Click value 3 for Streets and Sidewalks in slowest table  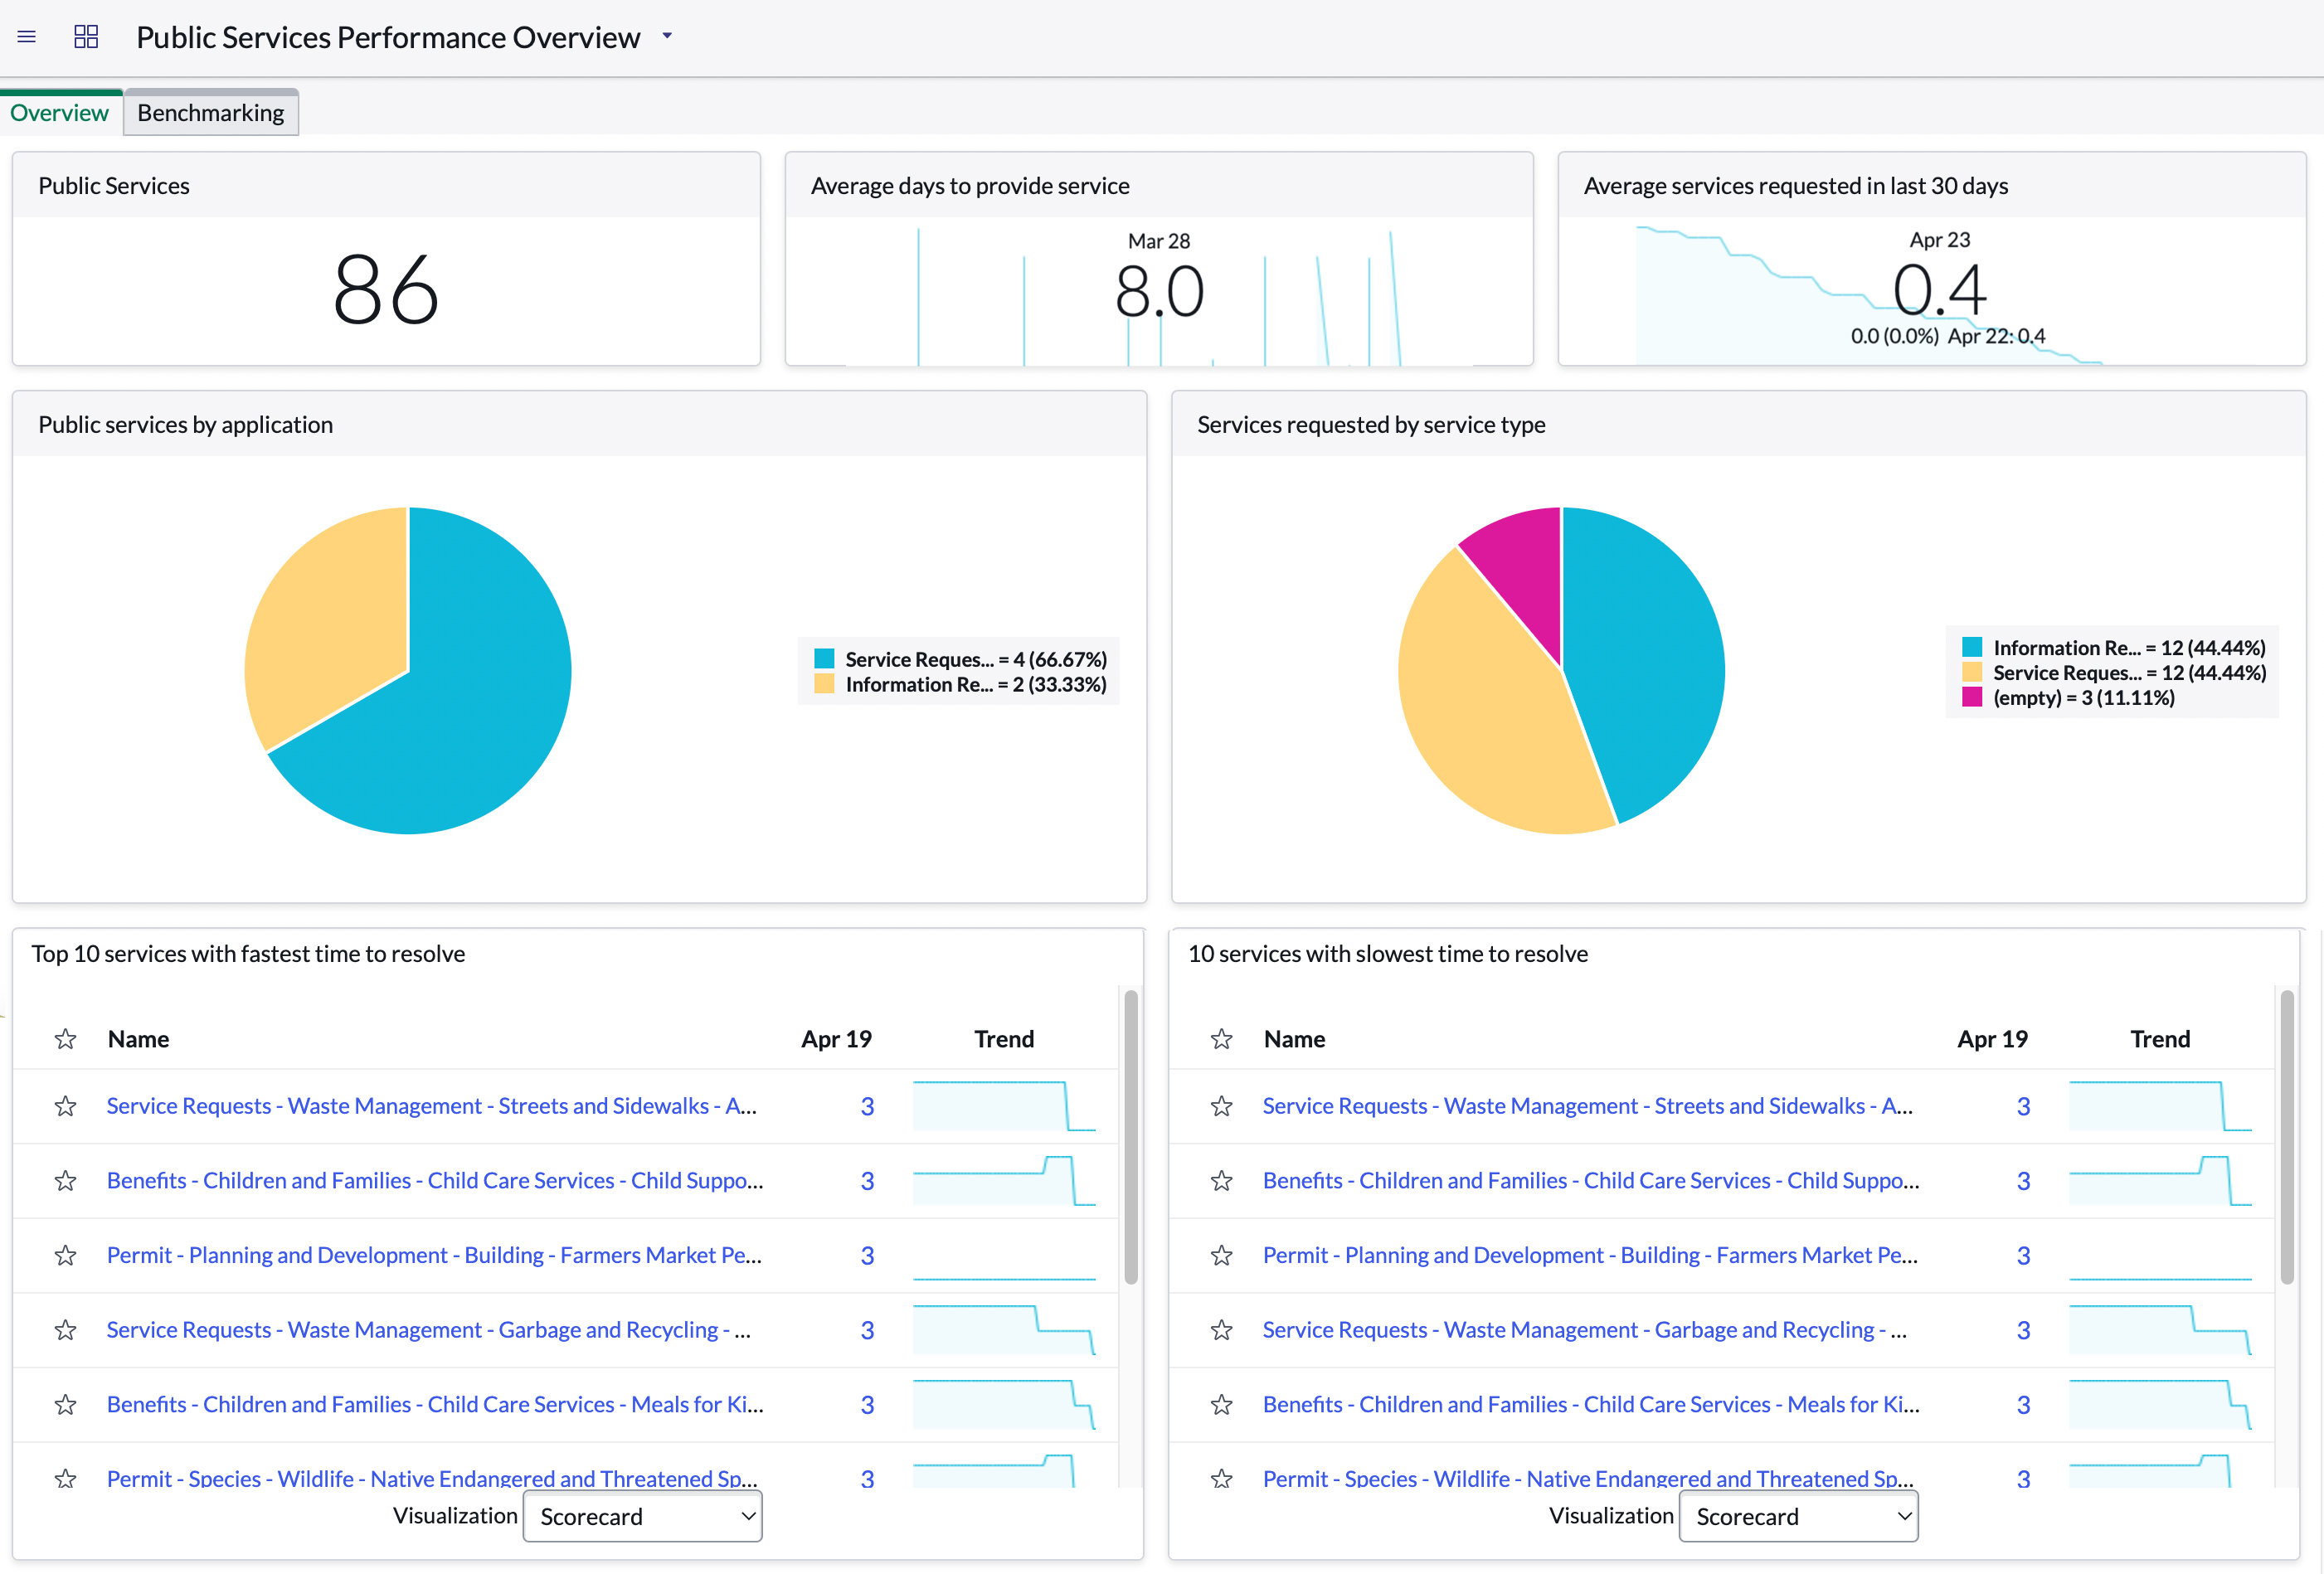coord(2023,1107)
